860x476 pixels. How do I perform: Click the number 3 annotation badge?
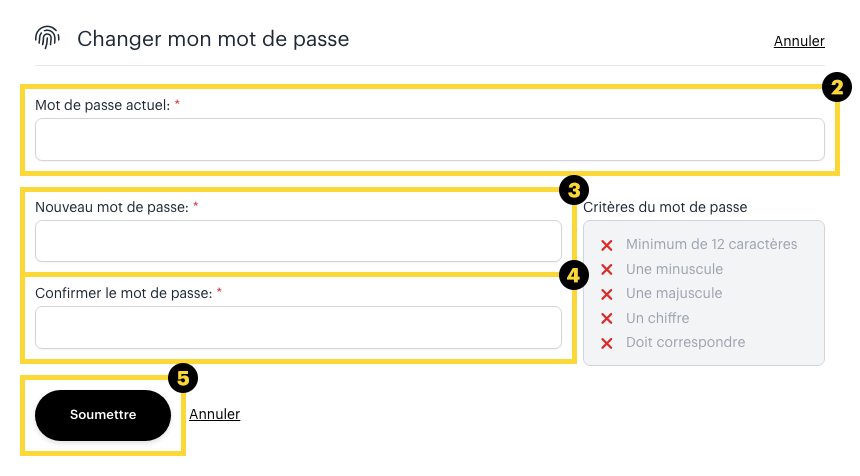point(573,189)
